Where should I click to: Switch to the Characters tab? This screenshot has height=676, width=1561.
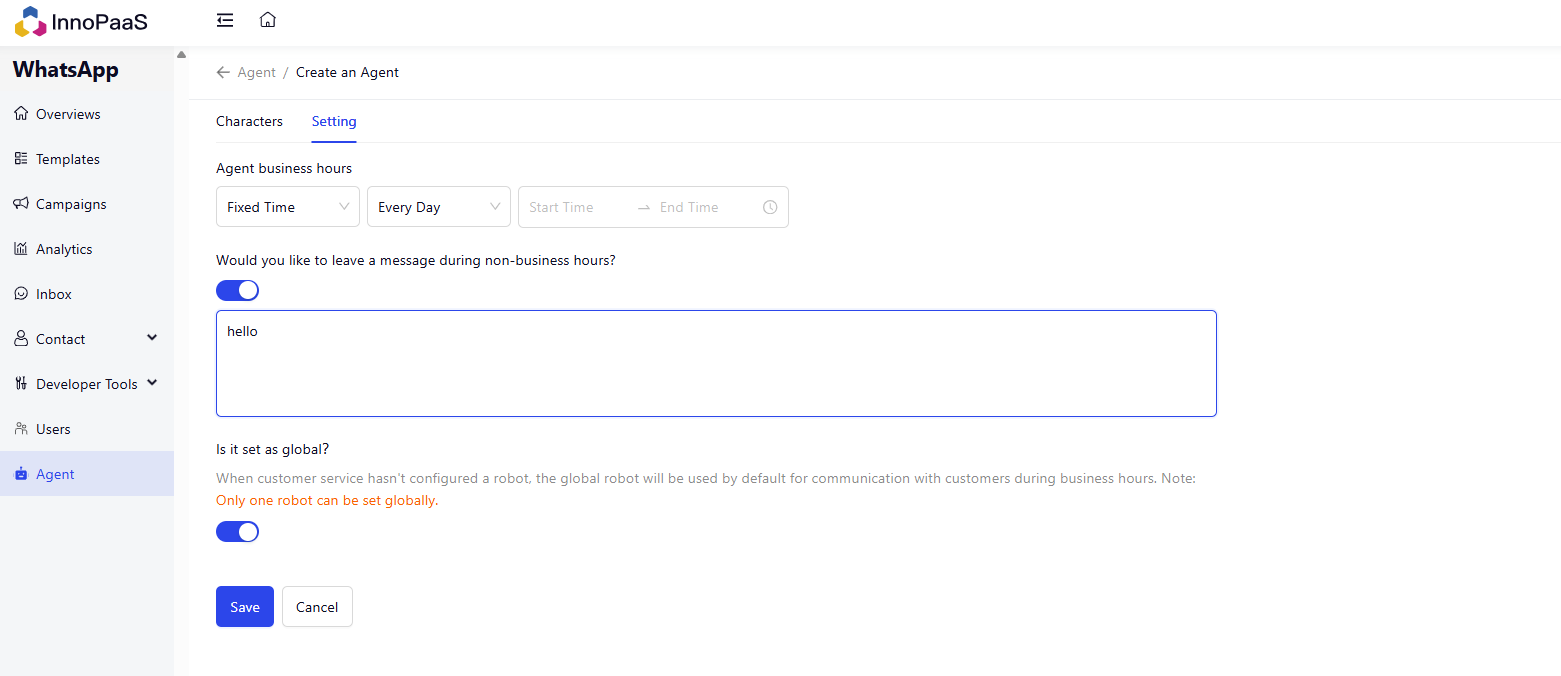(249, 122)
